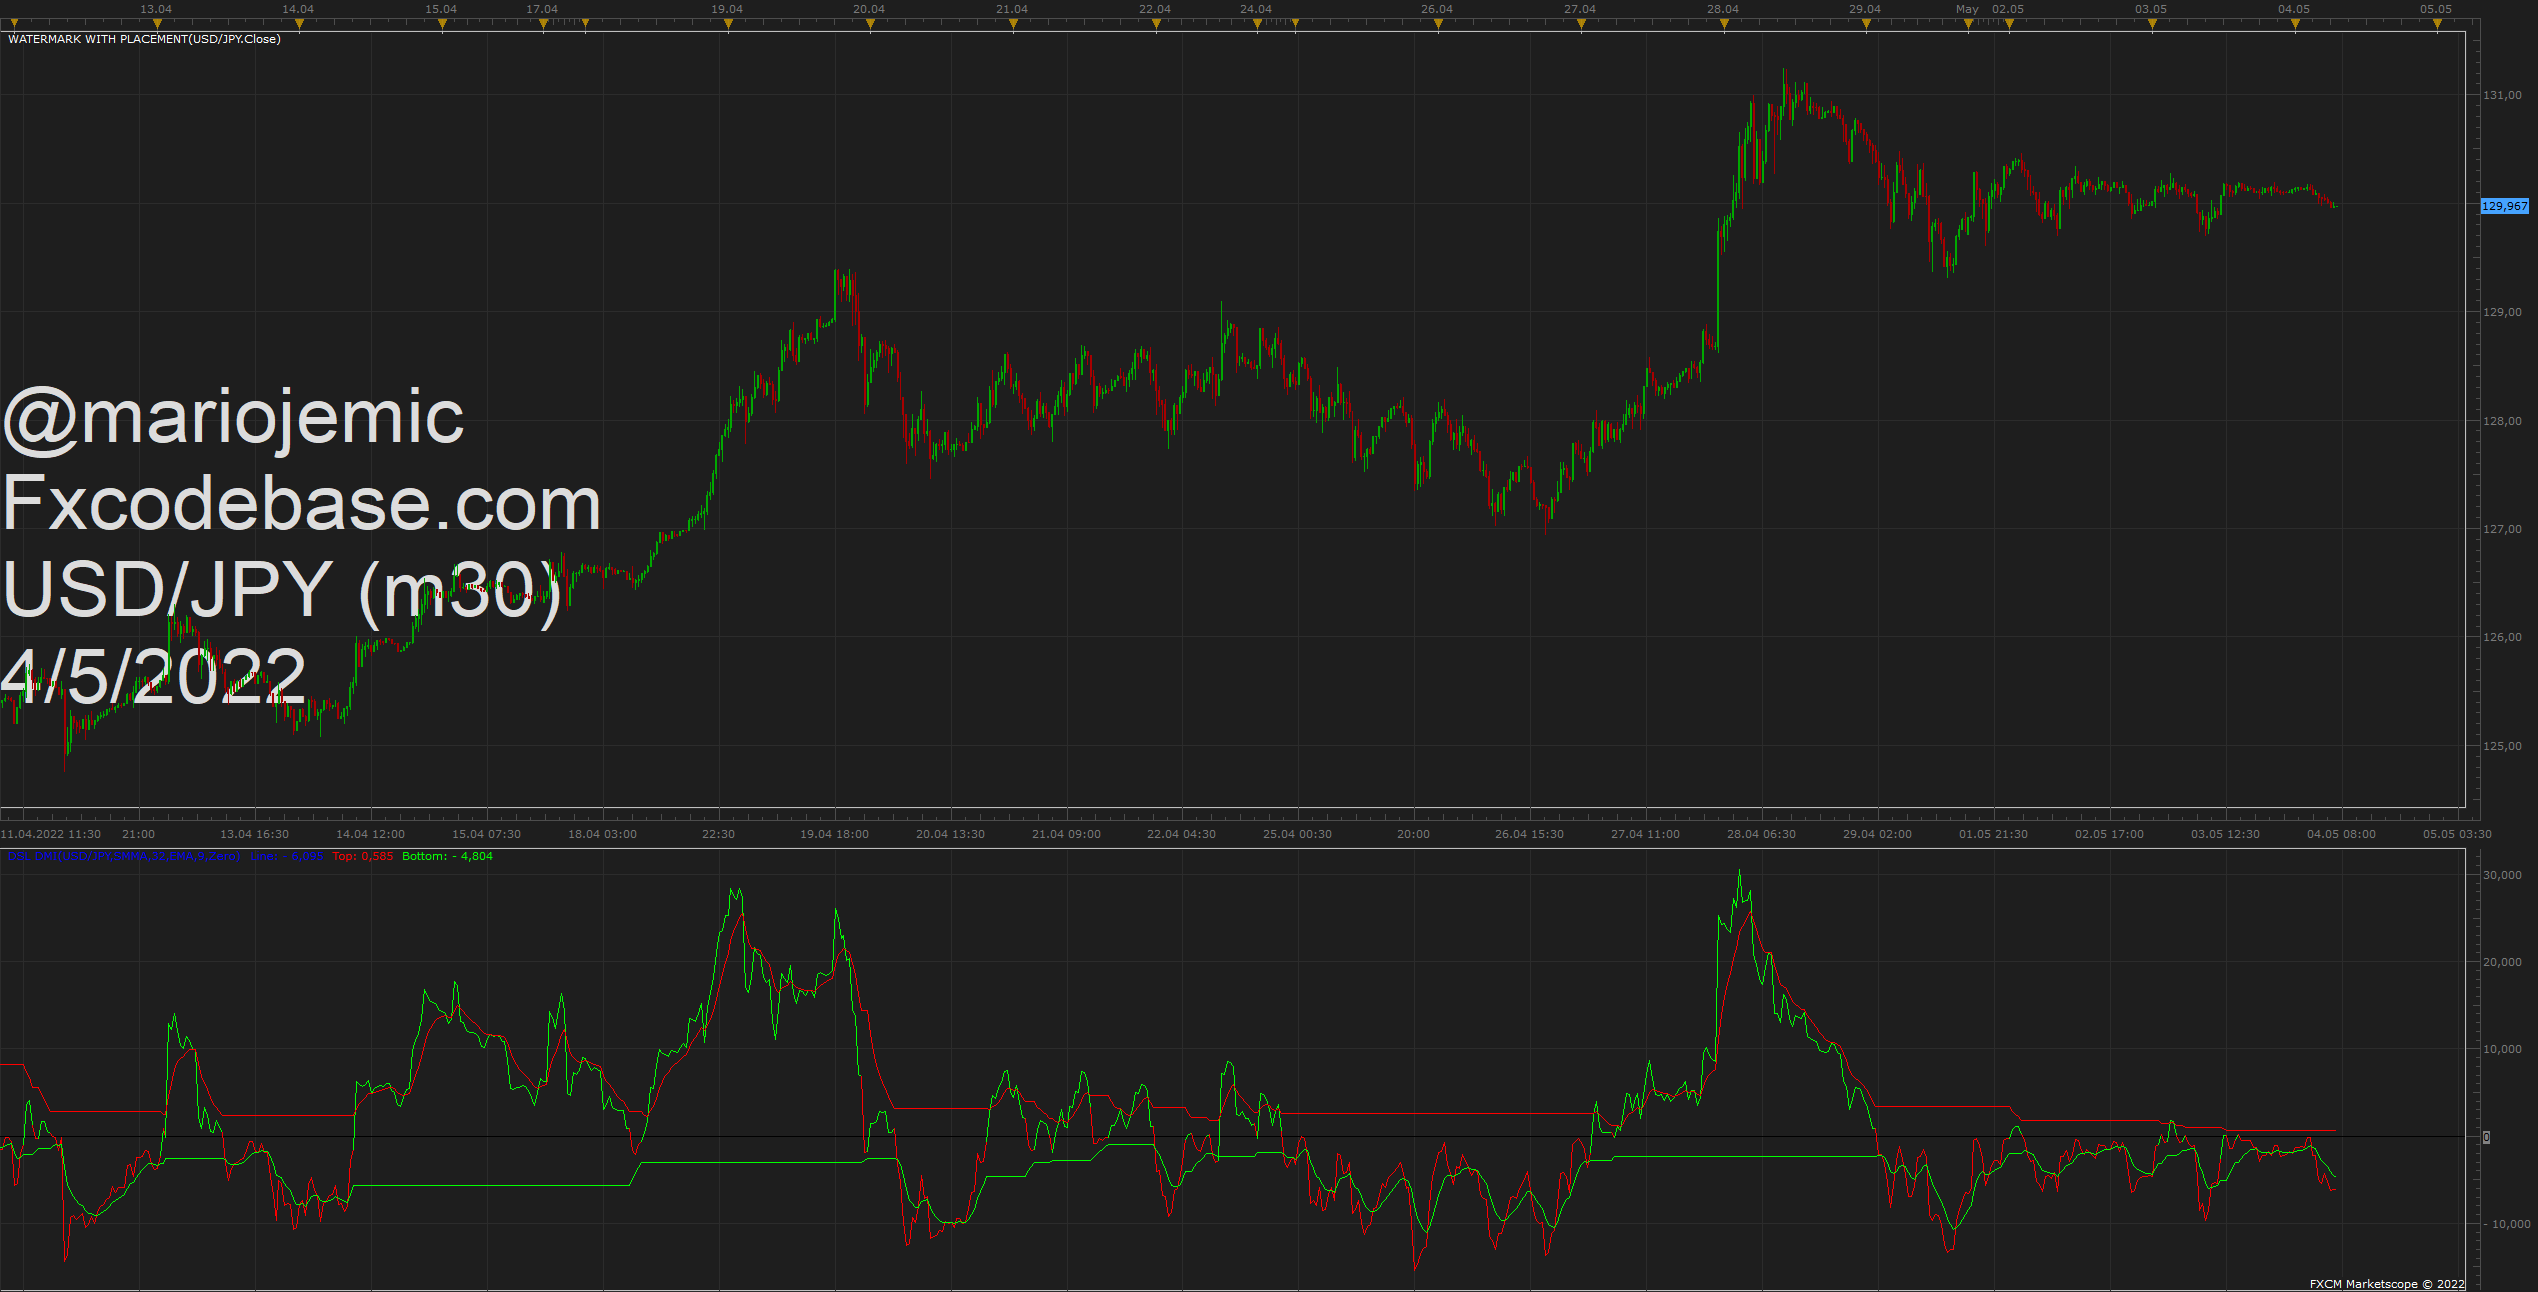
Task: Click the 03.05 12:30 time label
Action: coord(2225,834)
